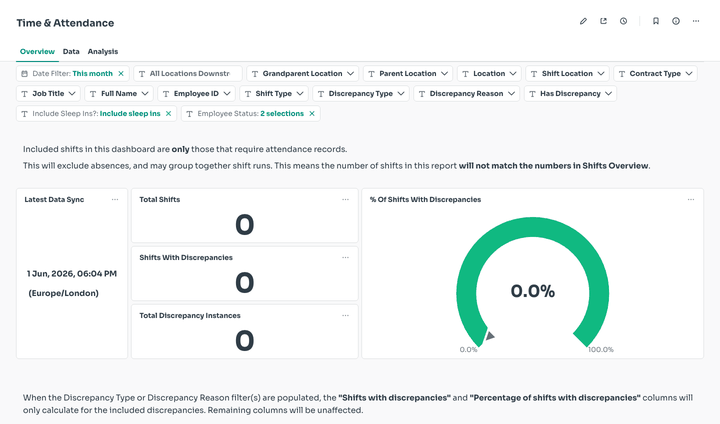The height and width of the screenshot is (424, 720).
Task: Open the Has Discrepancy filter
Action: tap(570, 94)
